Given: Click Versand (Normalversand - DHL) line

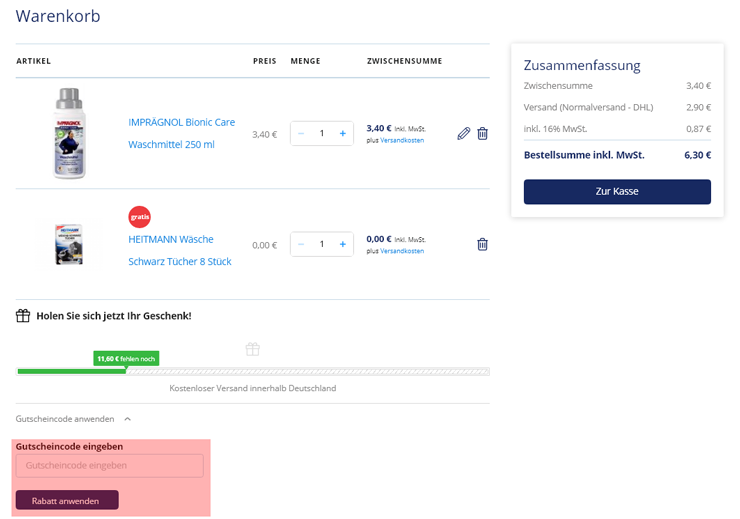Looking at the screenshot, I should pos(617,107).
